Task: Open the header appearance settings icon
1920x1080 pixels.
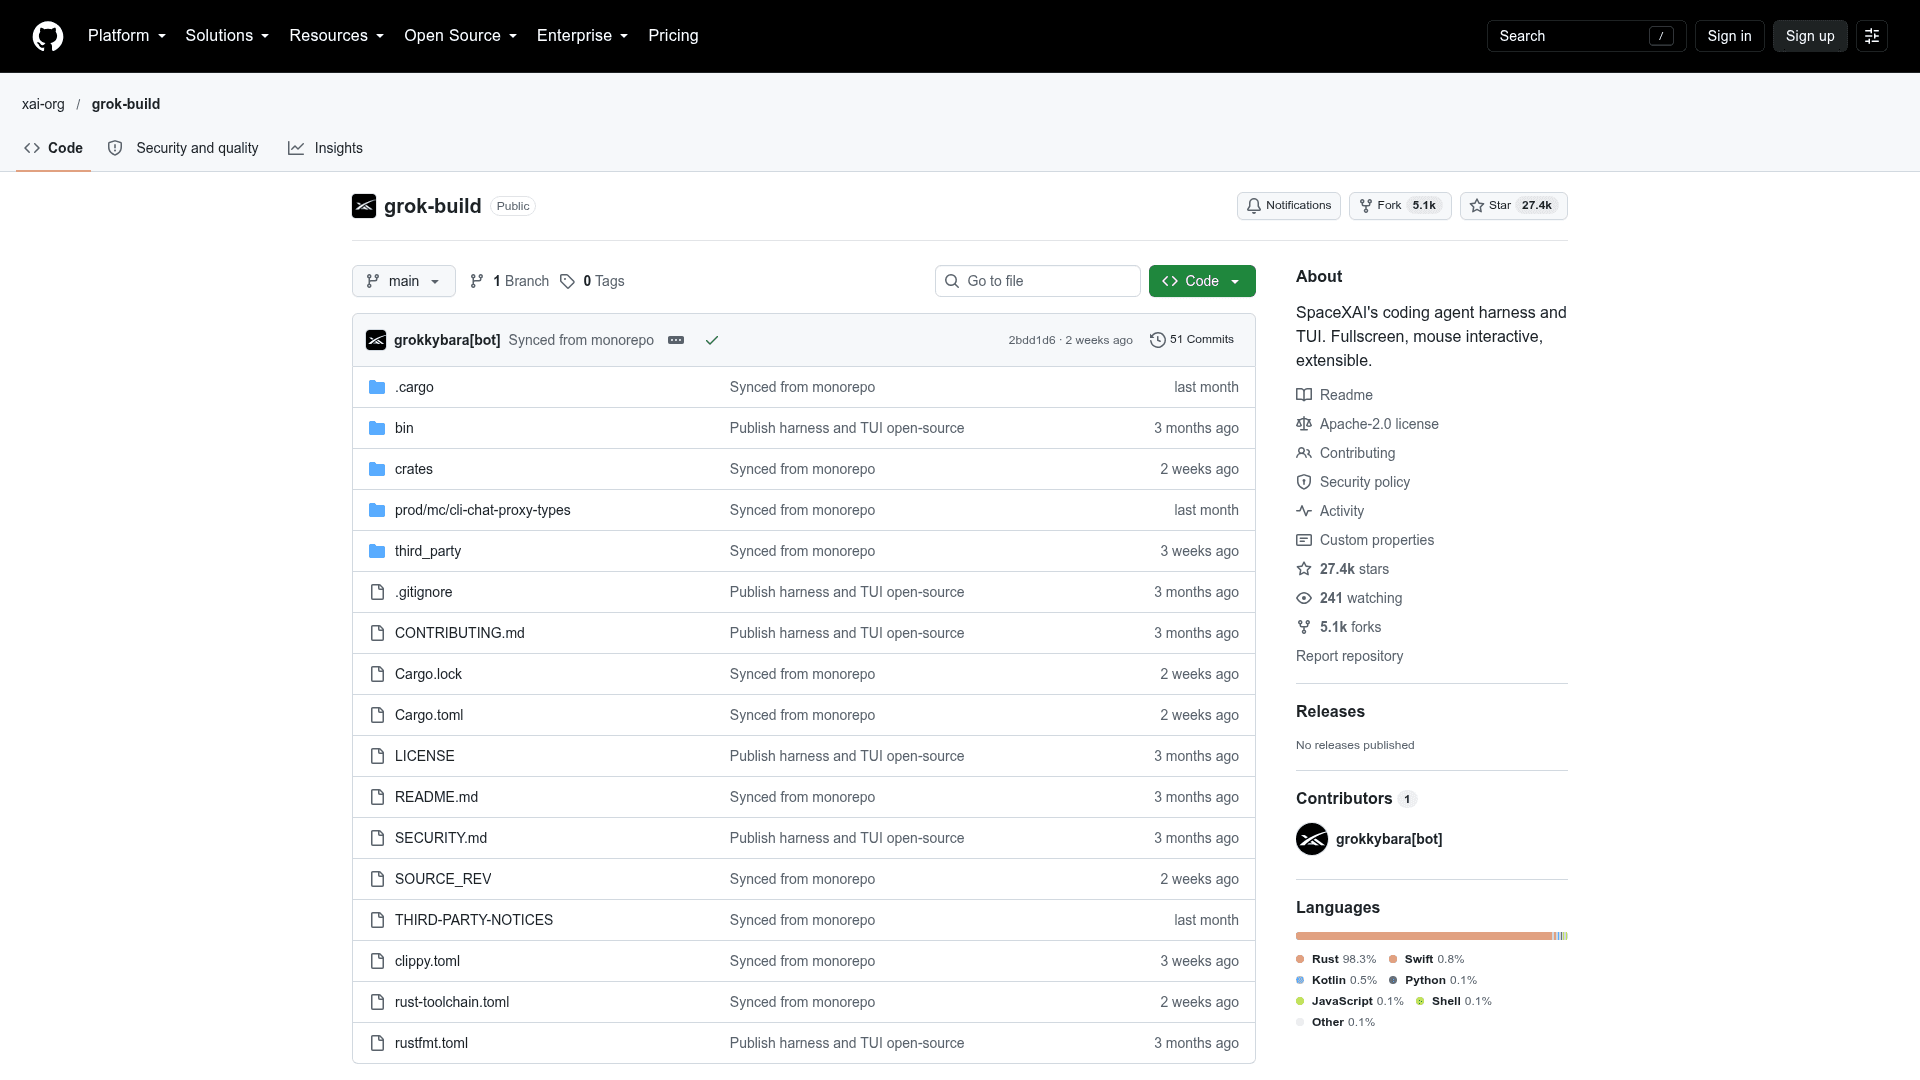Action: click(1872, 36)
